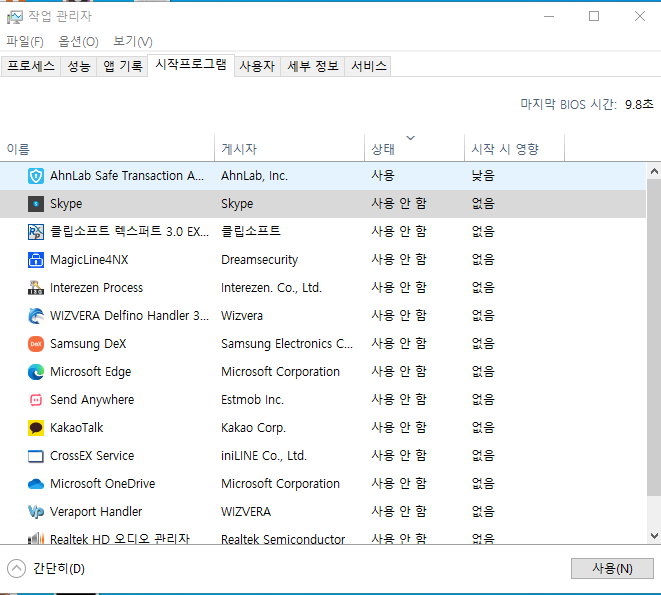
Task: Click the Interezen Process icon
Action: 36,288
